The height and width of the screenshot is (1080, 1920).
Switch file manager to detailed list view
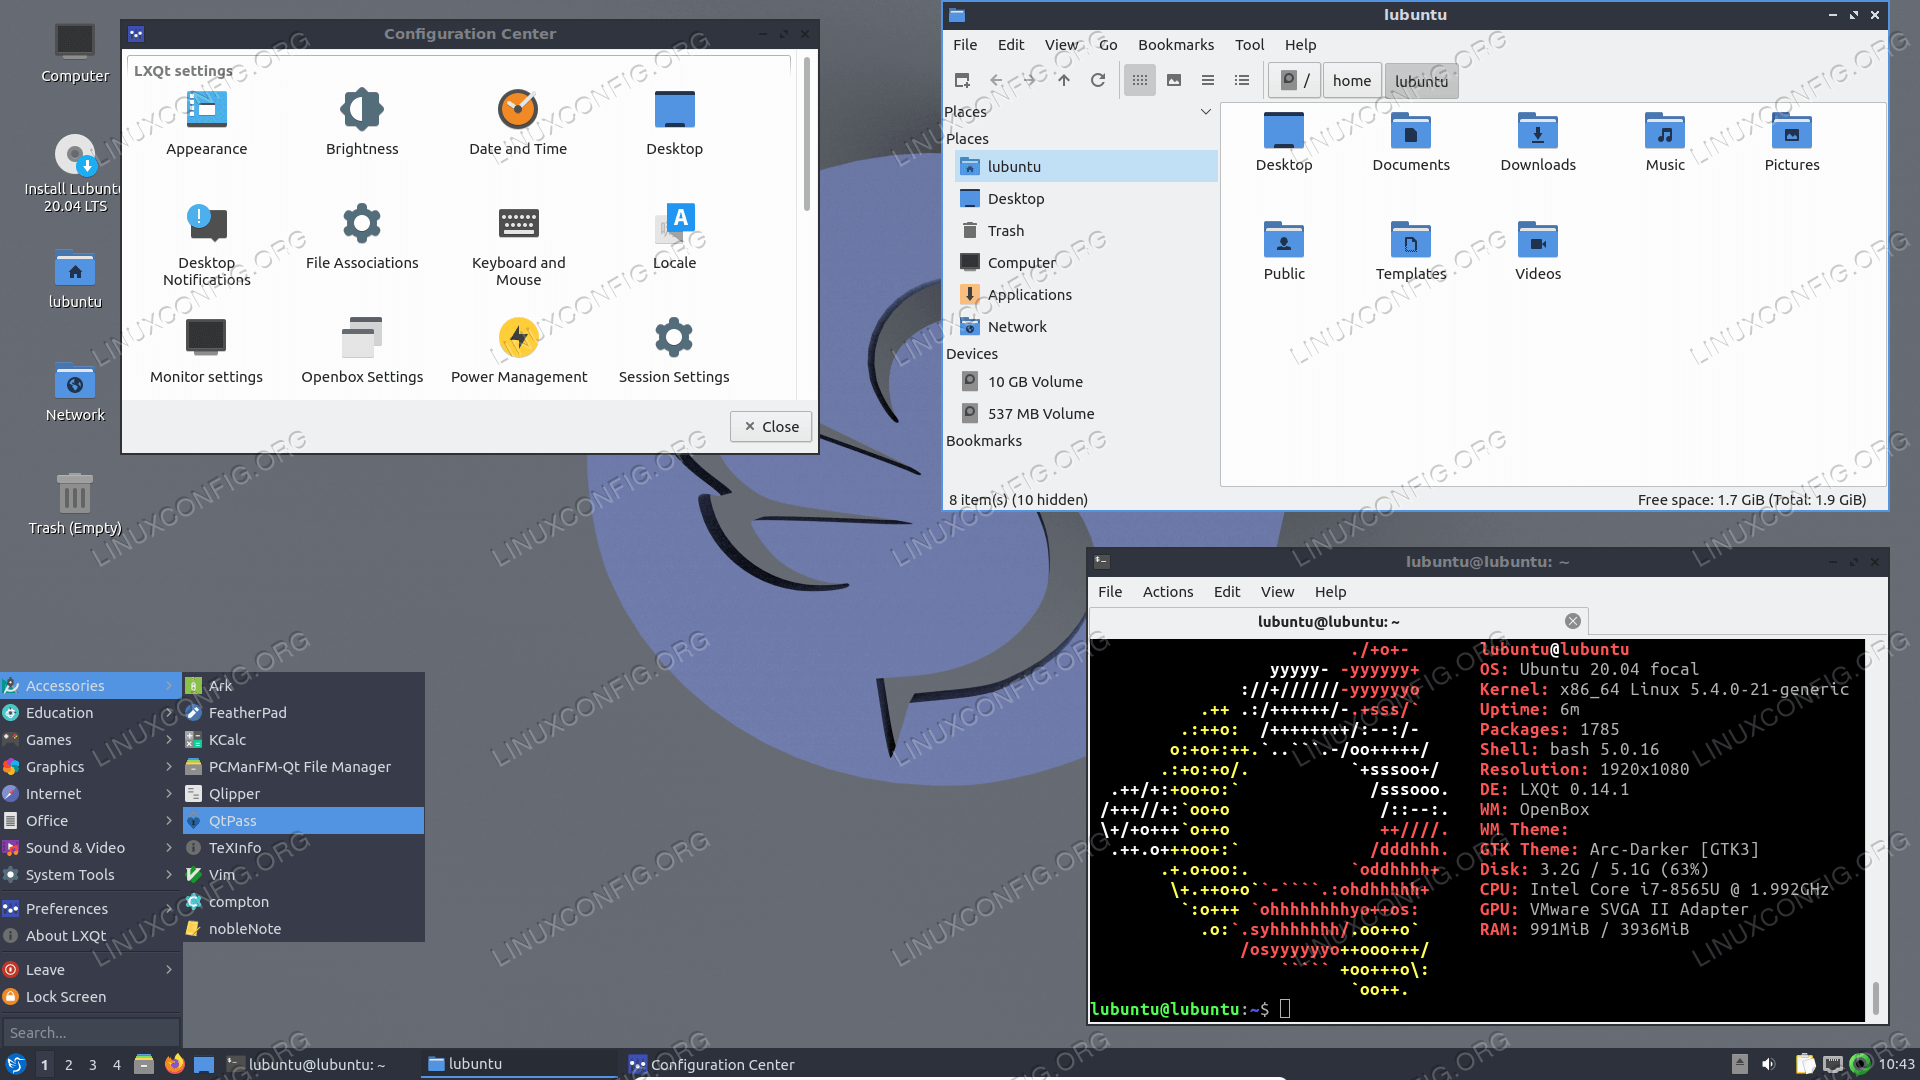[x=1242, y=80]
